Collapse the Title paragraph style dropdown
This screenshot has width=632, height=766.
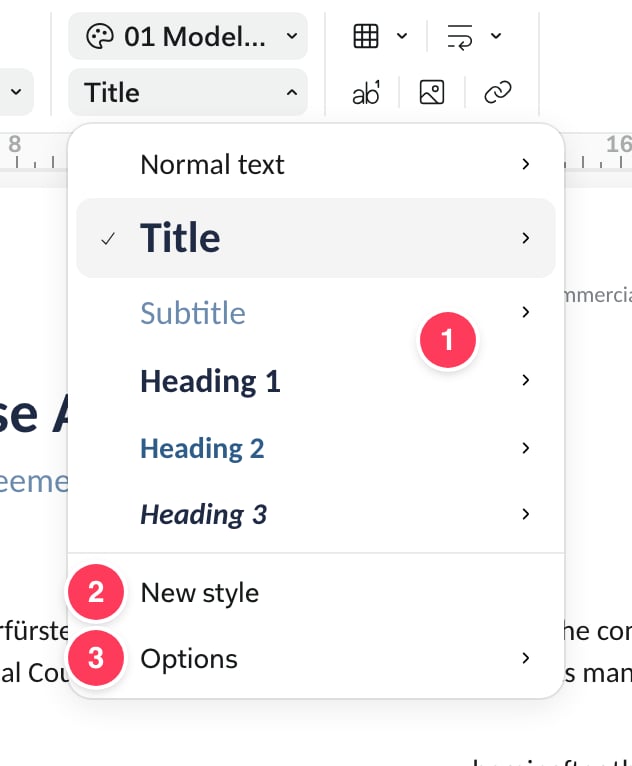pyautogui.click(x=188, y=92)
